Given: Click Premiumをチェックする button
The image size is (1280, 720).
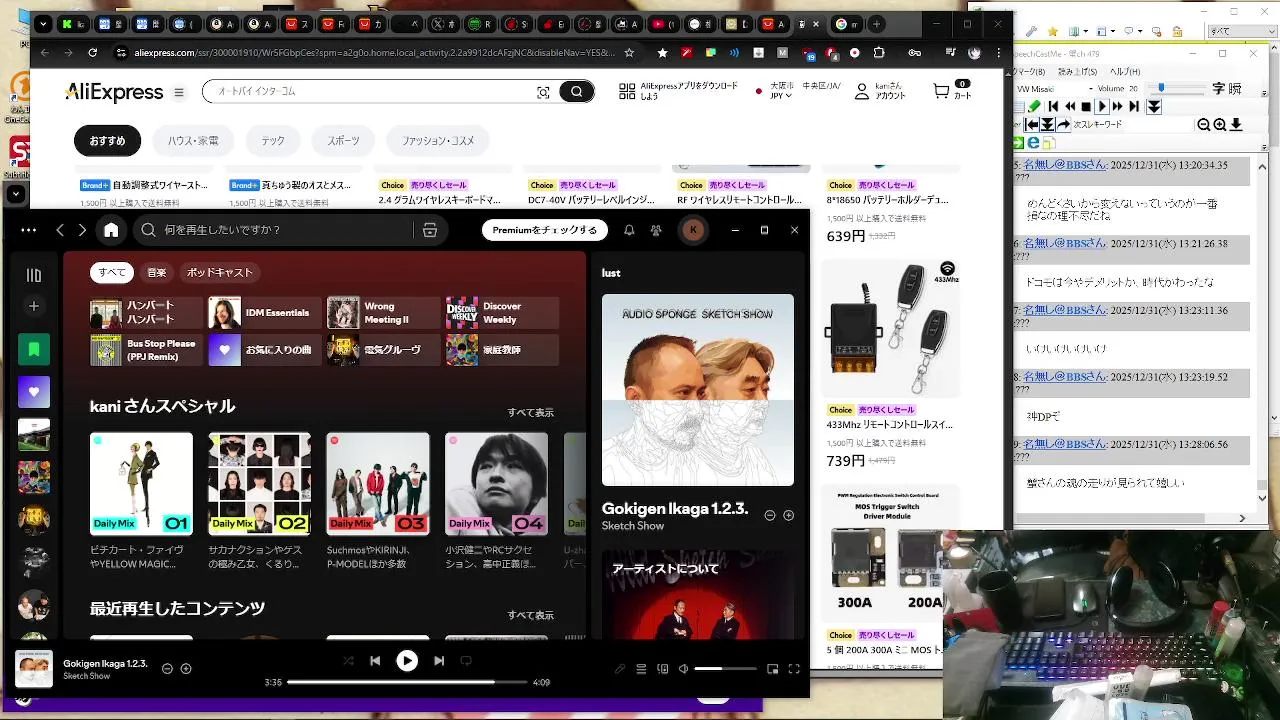Looking at the screenshot, I should point(544,230).
